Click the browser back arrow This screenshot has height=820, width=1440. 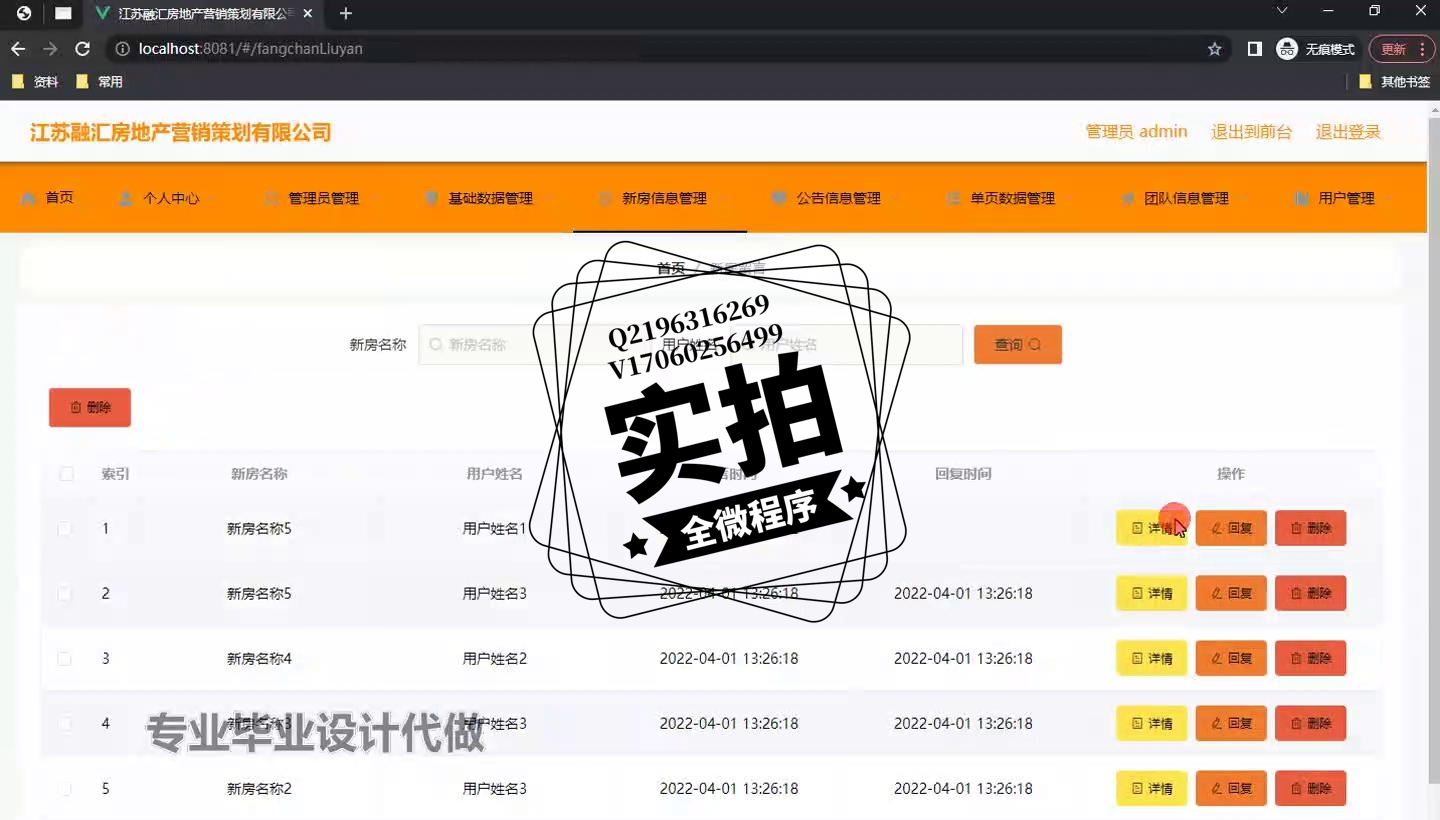tap(18, 49)
